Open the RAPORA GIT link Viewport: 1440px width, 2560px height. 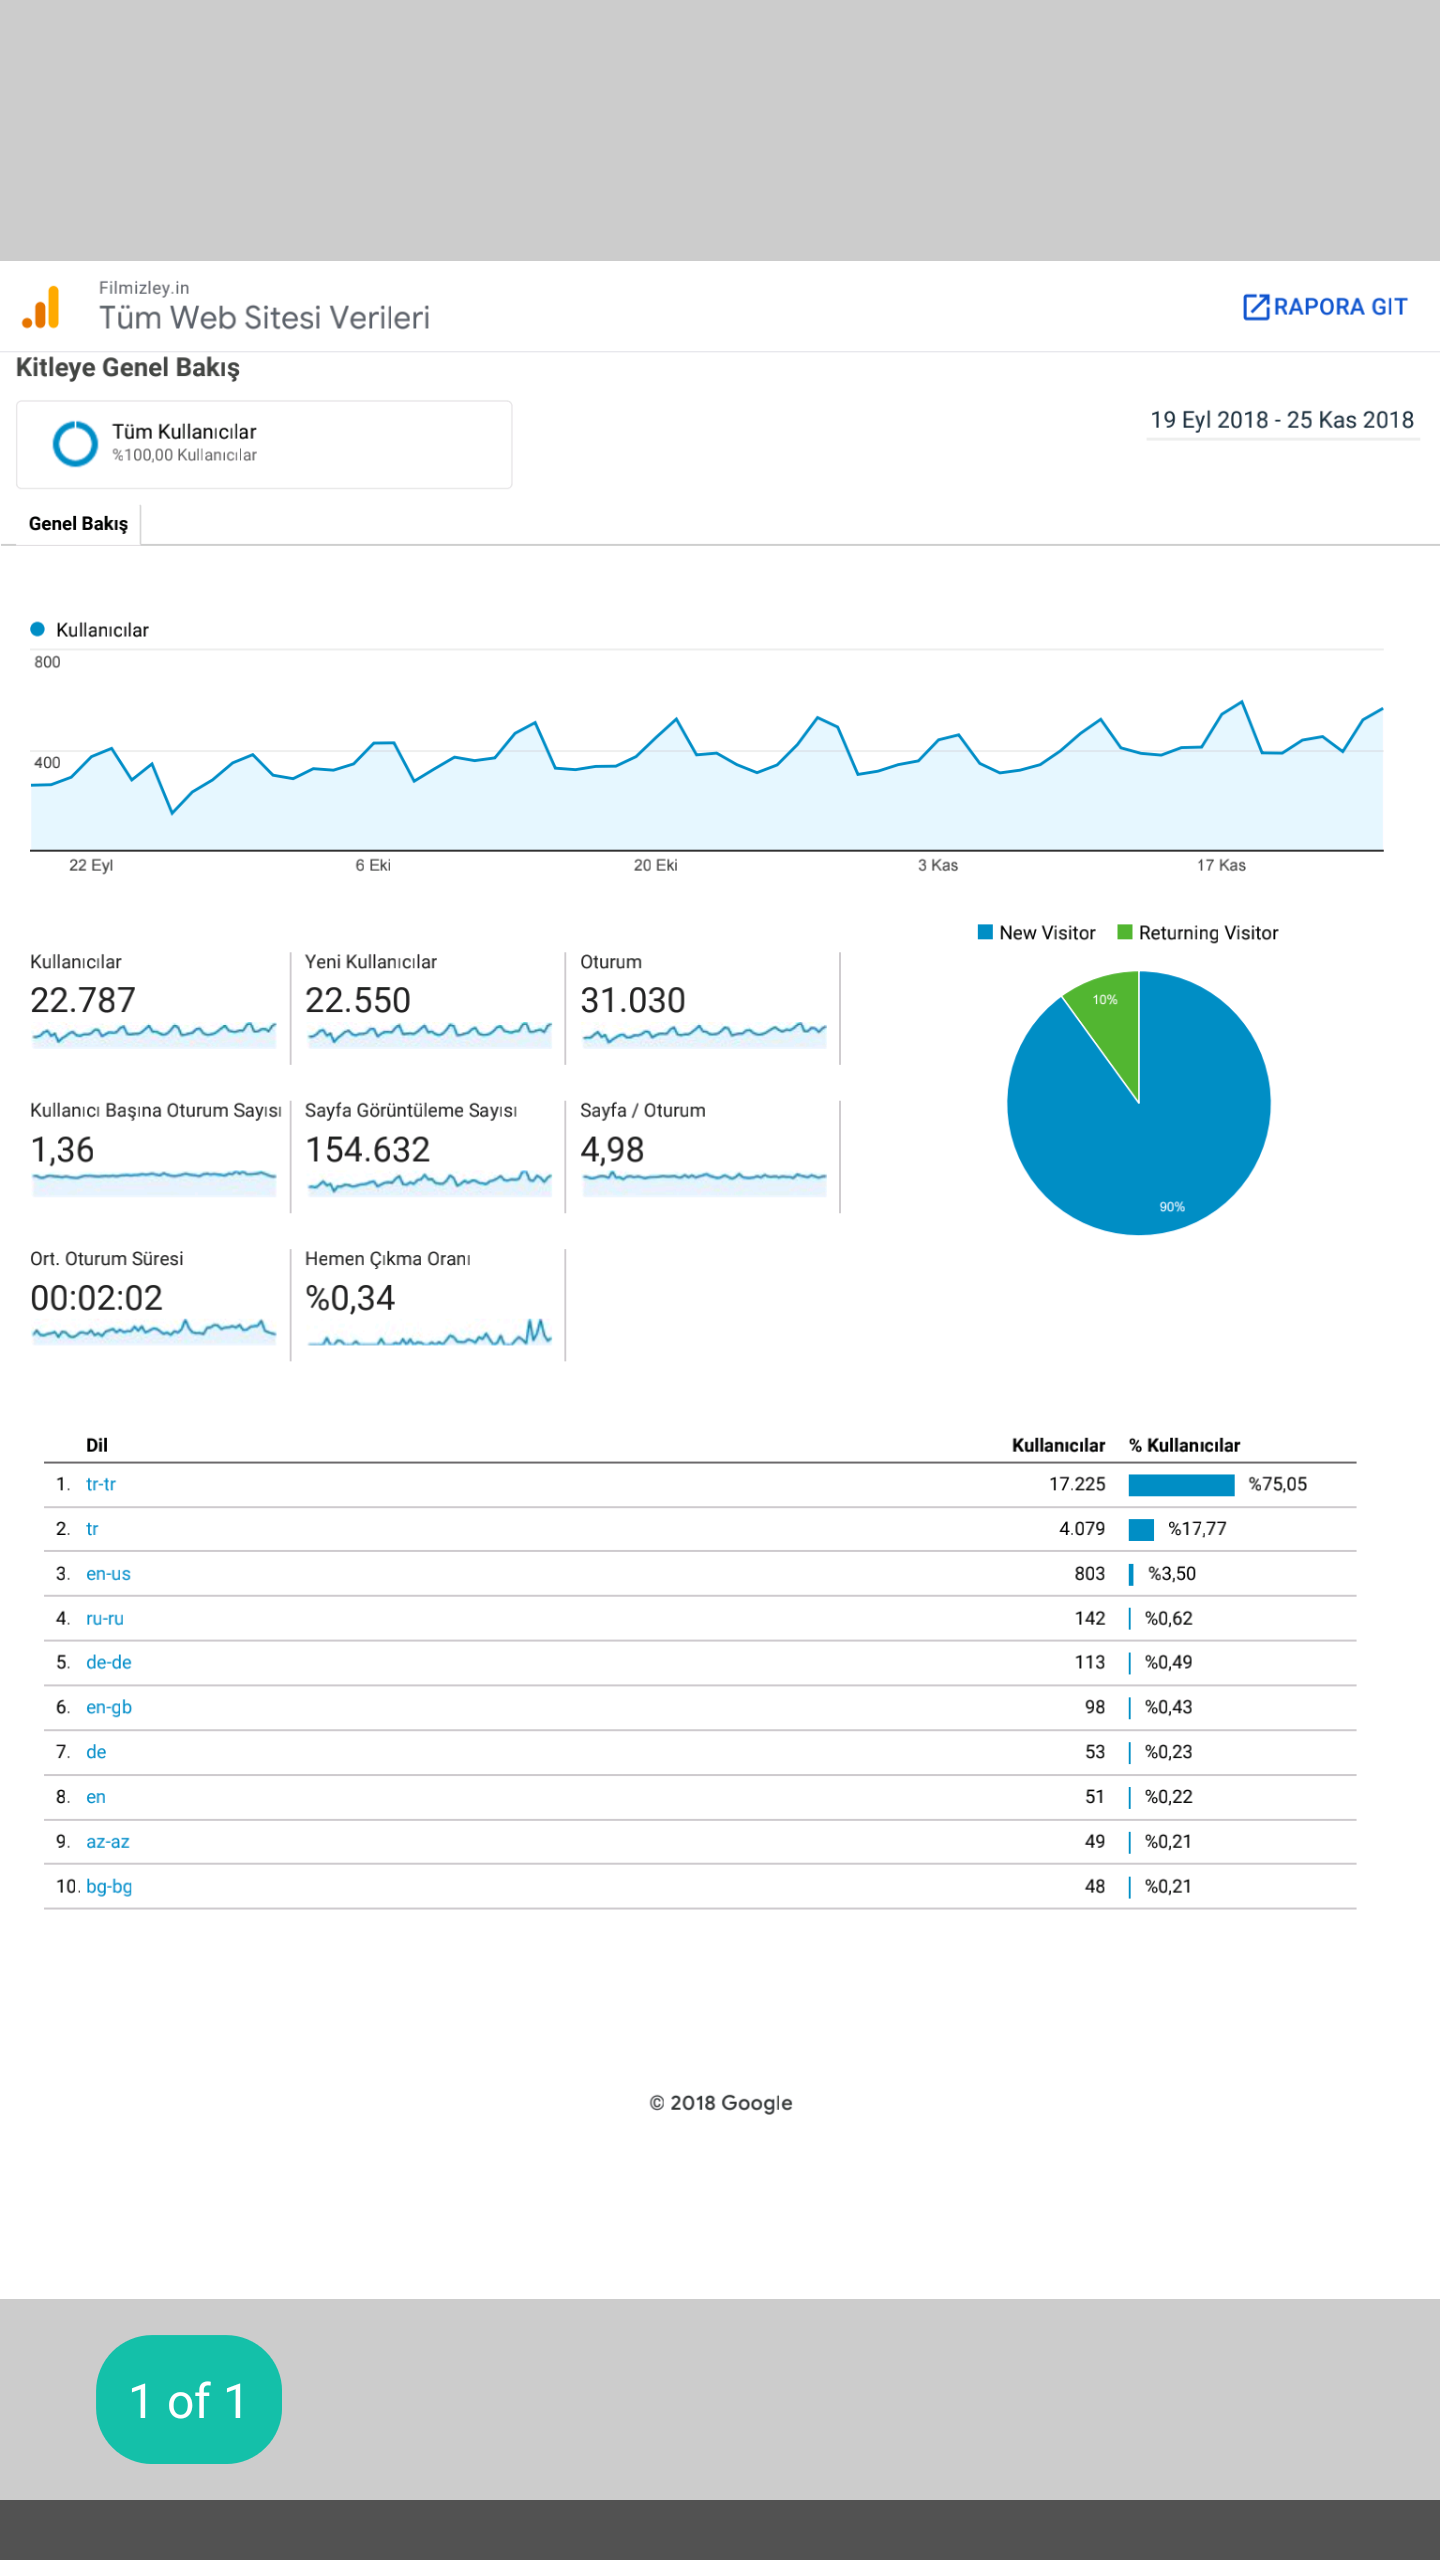1324,307
